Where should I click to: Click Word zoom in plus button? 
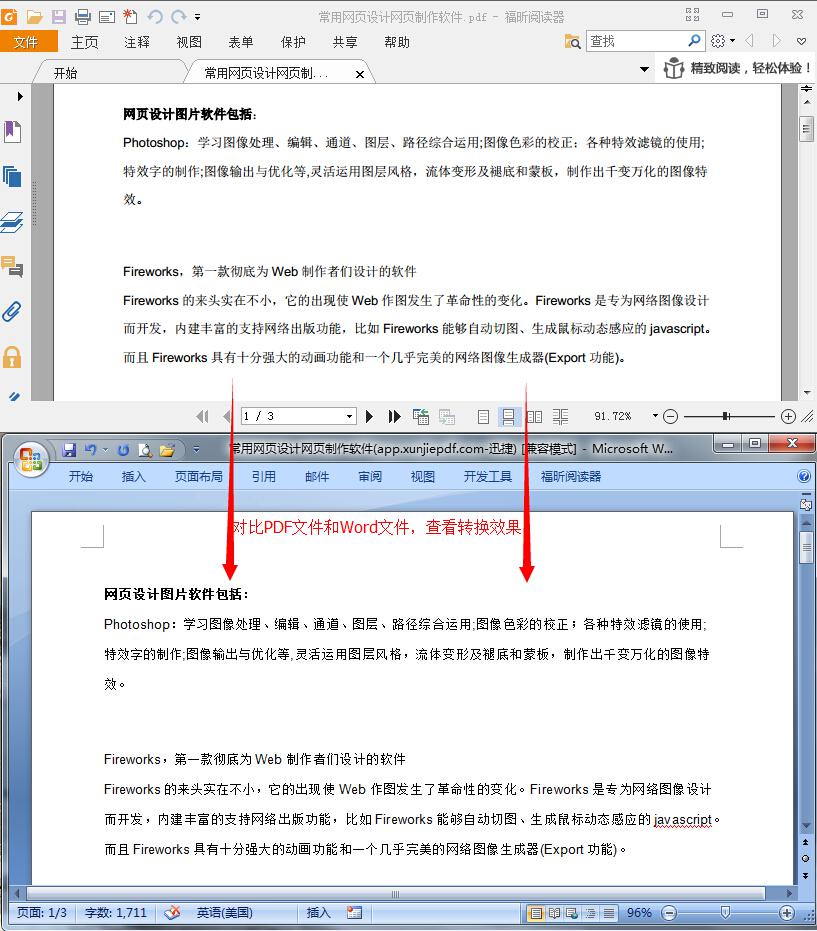tap(786, 913)
